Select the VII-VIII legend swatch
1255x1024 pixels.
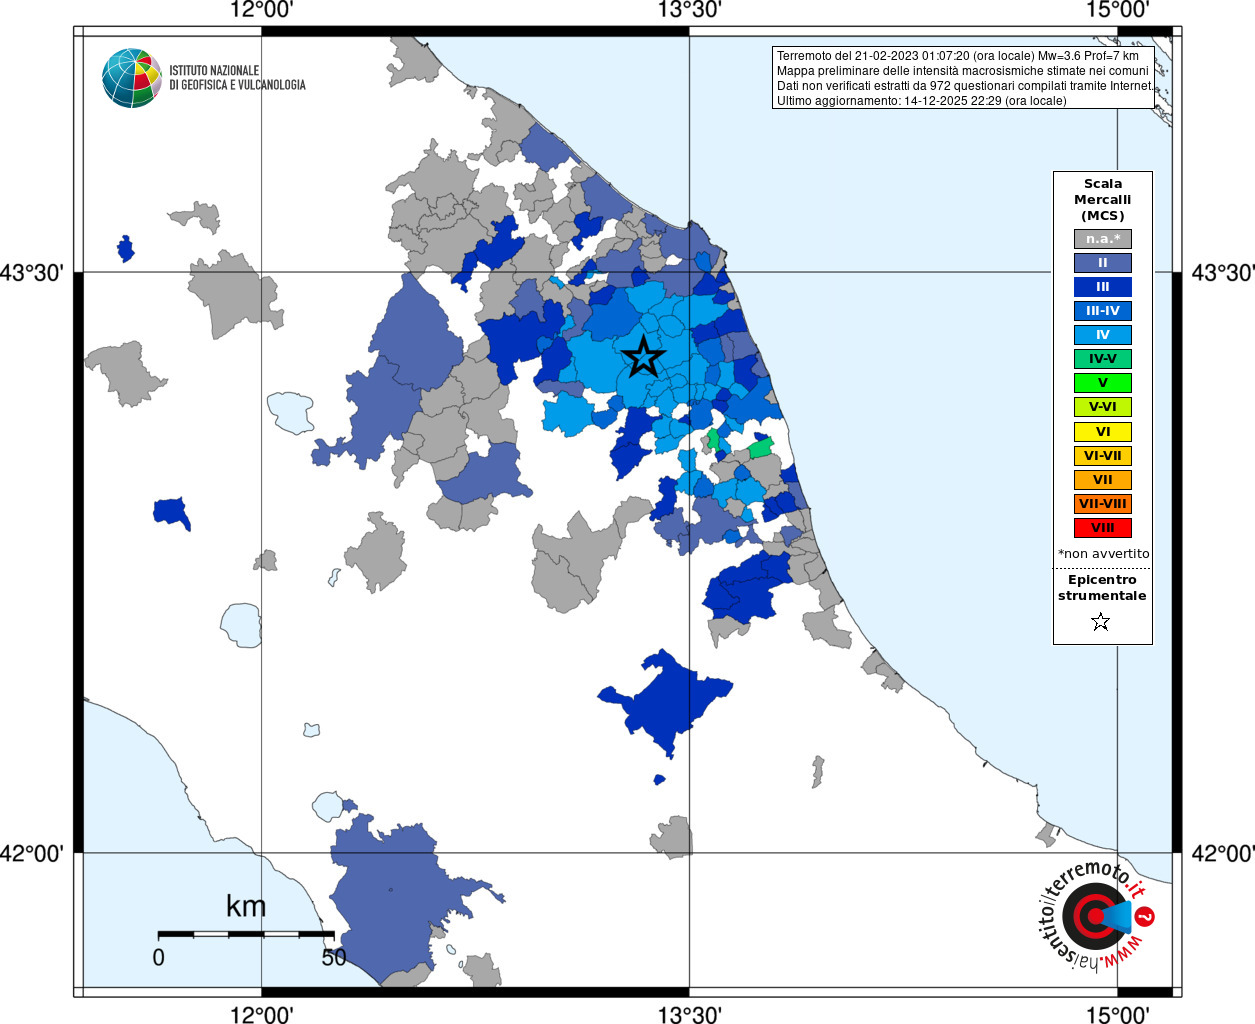pos(1103,504)
